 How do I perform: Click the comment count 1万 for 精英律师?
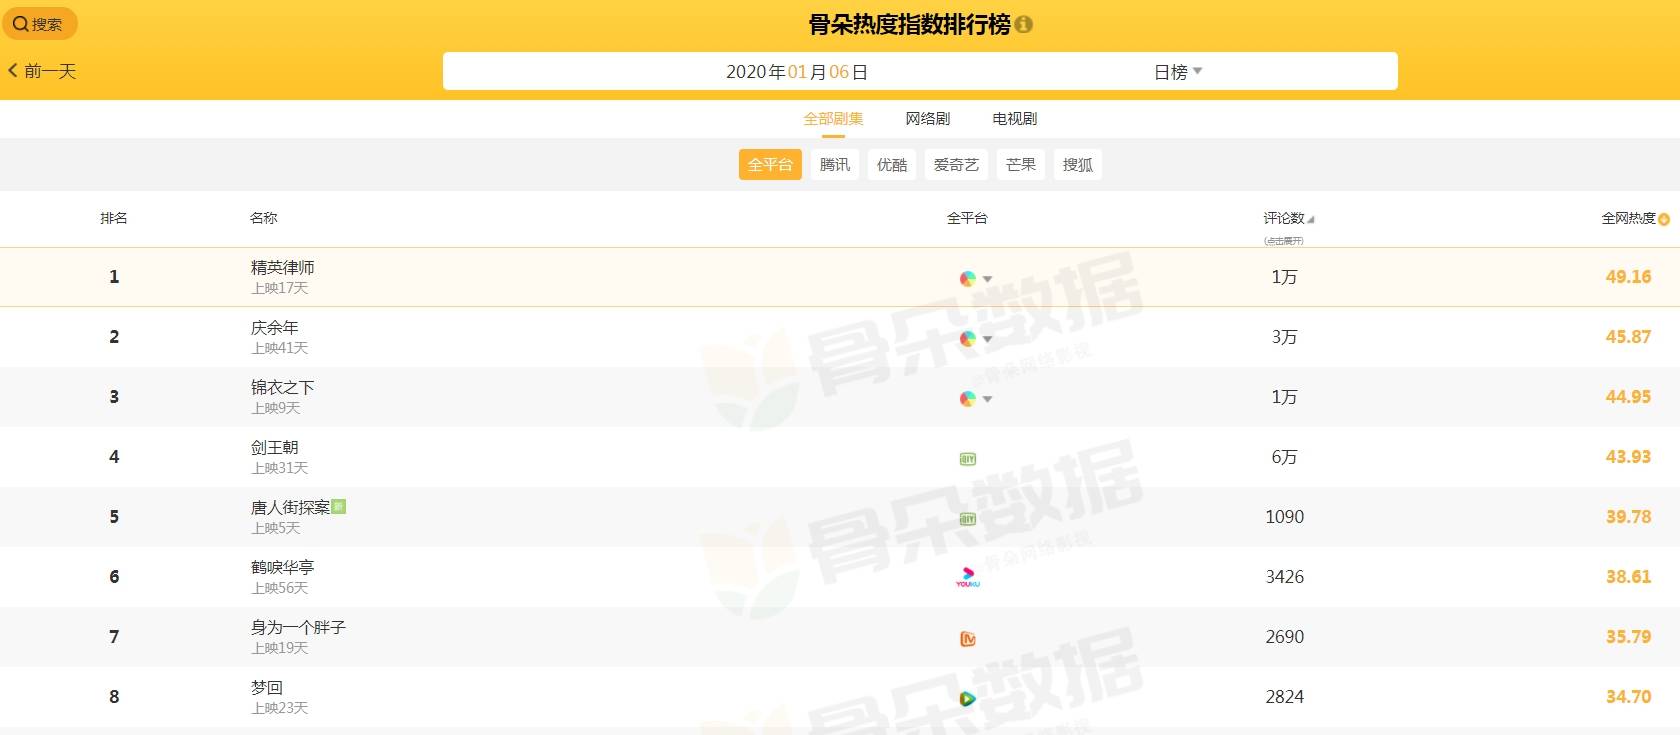pyautogui.click(x=1284, y=277)
